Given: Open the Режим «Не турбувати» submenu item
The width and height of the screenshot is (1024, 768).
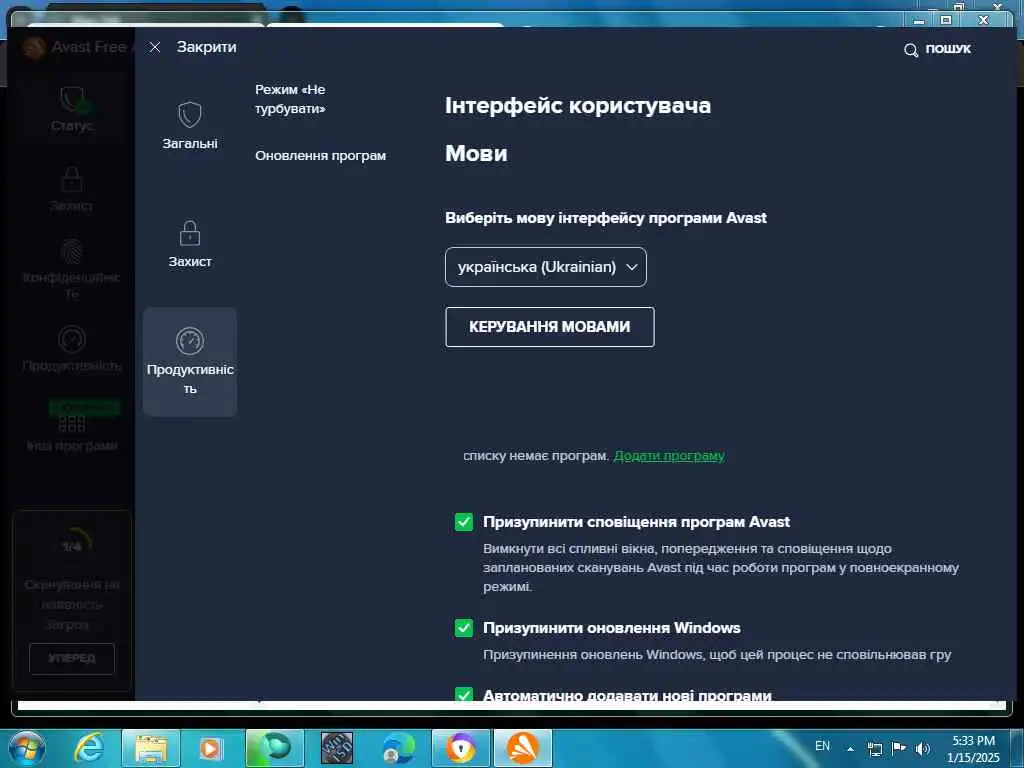Looking at the screenshot, I should click(x=290, y=99).
